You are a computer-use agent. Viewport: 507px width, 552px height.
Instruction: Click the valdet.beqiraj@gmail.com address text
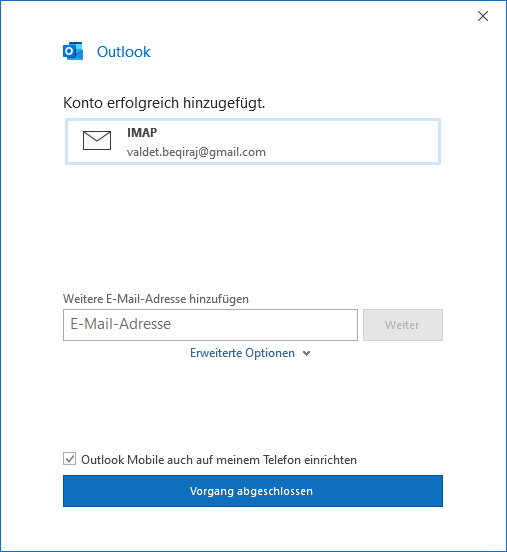(196, 152)
